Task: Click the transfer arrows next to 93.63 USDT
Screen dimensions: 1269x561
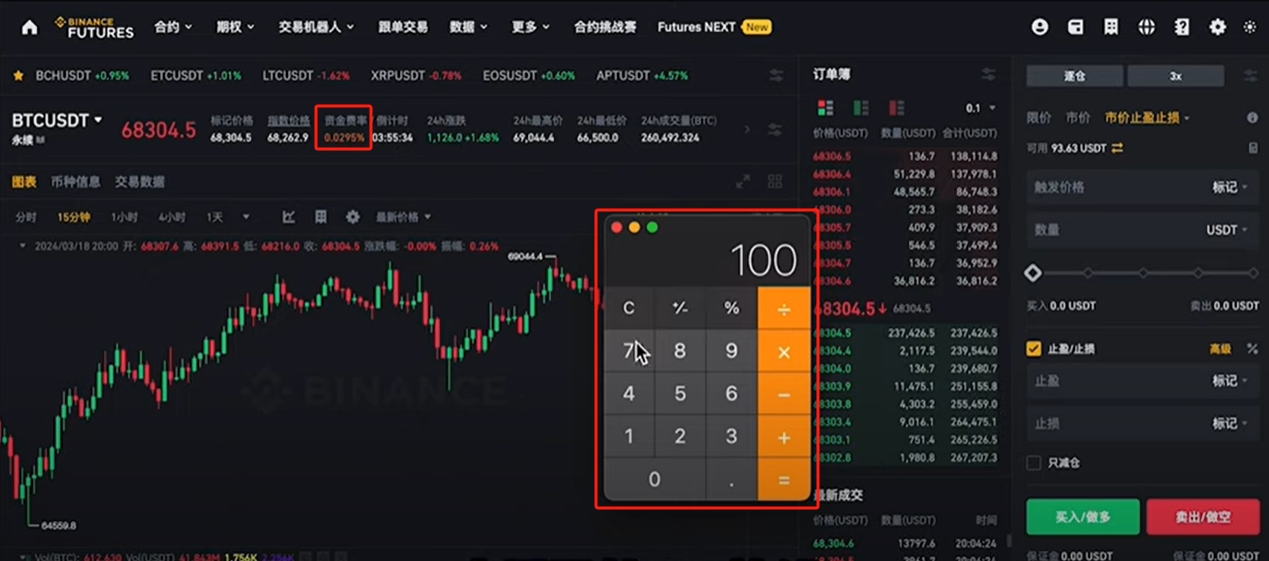Action: [1117, 148]
